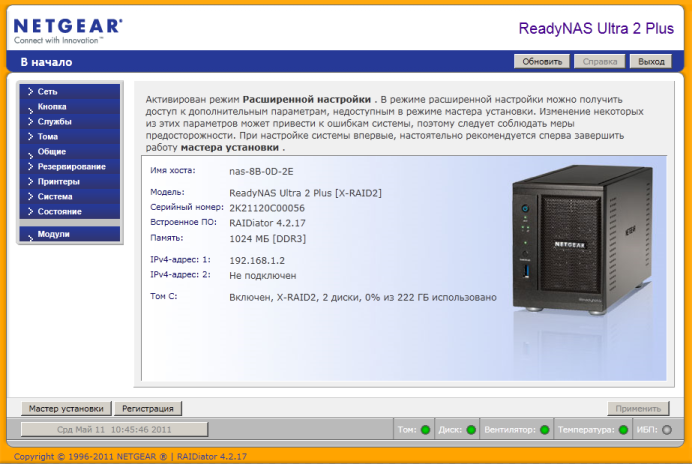The image size is (692, 464).
Task: Click the Выход button to log out
Action: pyautogui.click(x=651, y=61)
